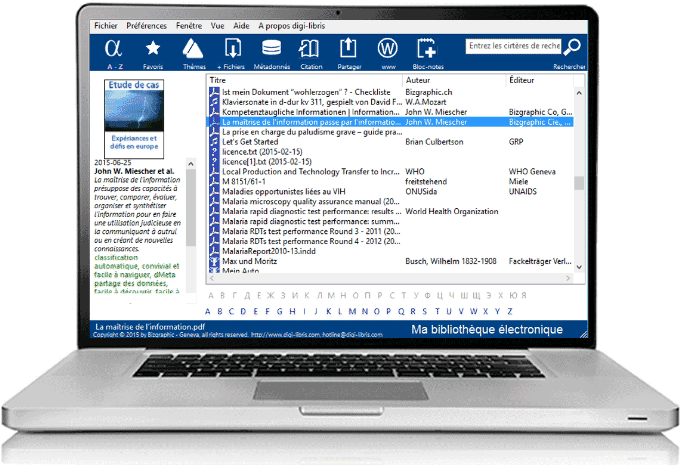
Task: Click the search criteria input field
Action: click(x=513, y=46)
